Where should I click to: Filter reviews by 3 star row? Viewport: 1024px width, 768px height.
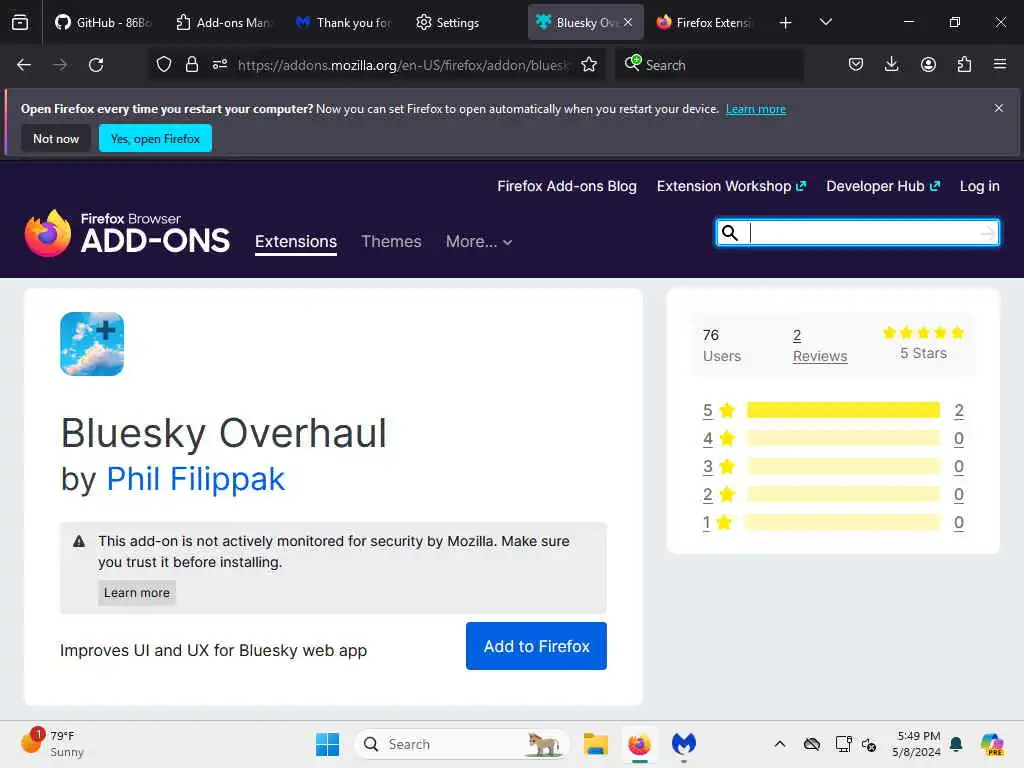coord(833,466)
